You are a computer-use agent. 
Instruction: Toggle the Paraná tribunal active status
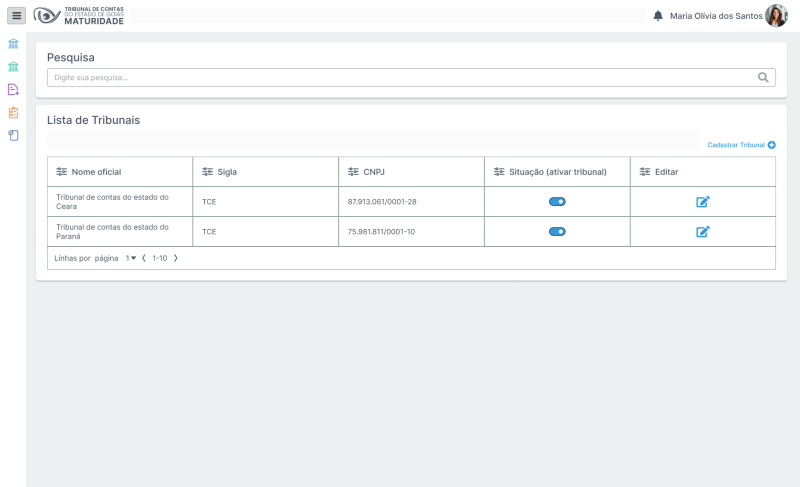pyautogui.click(x=557, y=232)
